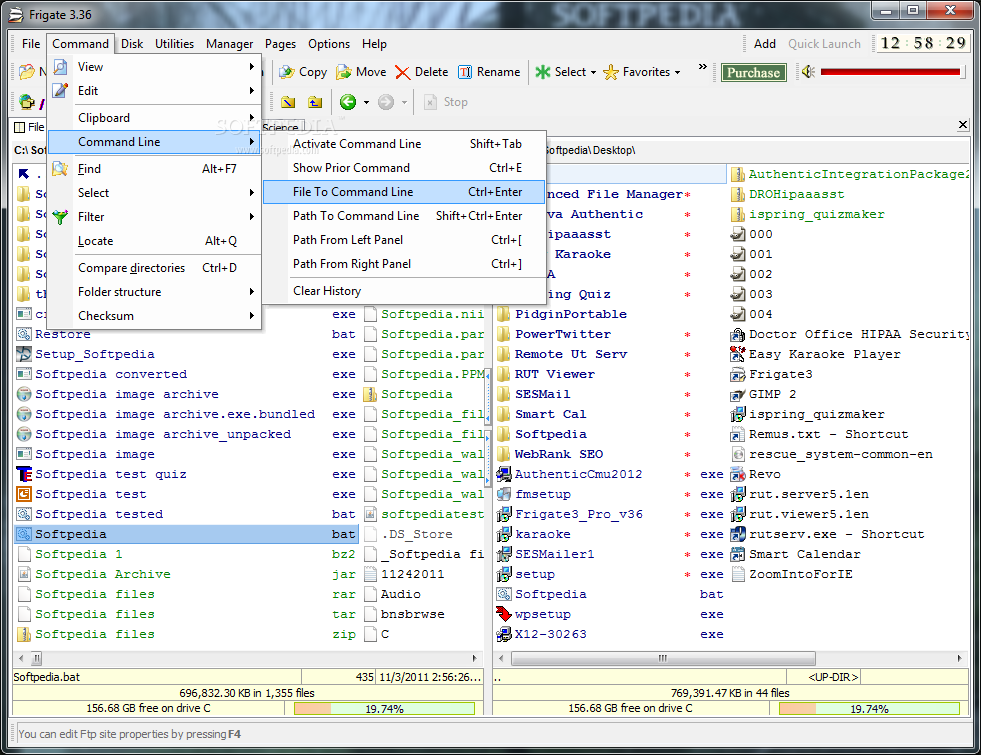The width and height of the screenshot is (981, 755).
Task: Click the left panel 19.74% disk usage bar
Action: [x=384, y=709]
